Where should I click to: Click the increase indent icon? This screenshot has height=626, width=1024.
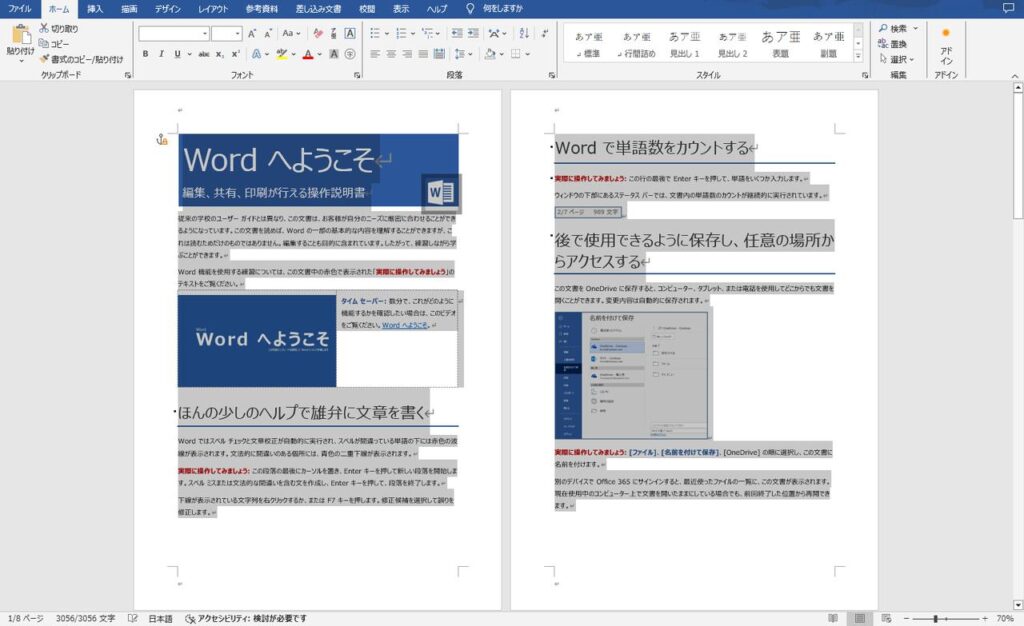coord(473,33)
